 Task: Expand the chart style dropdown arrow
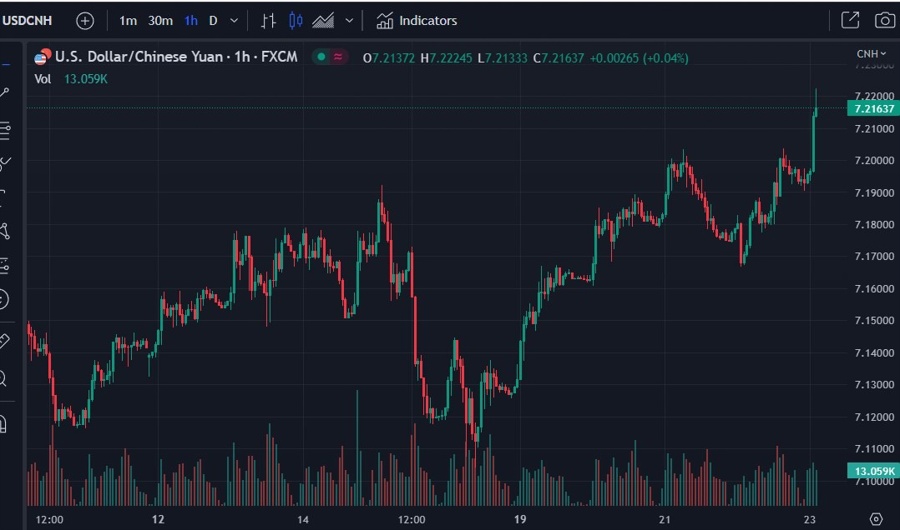pyautogui.click(x=349, y=21)
